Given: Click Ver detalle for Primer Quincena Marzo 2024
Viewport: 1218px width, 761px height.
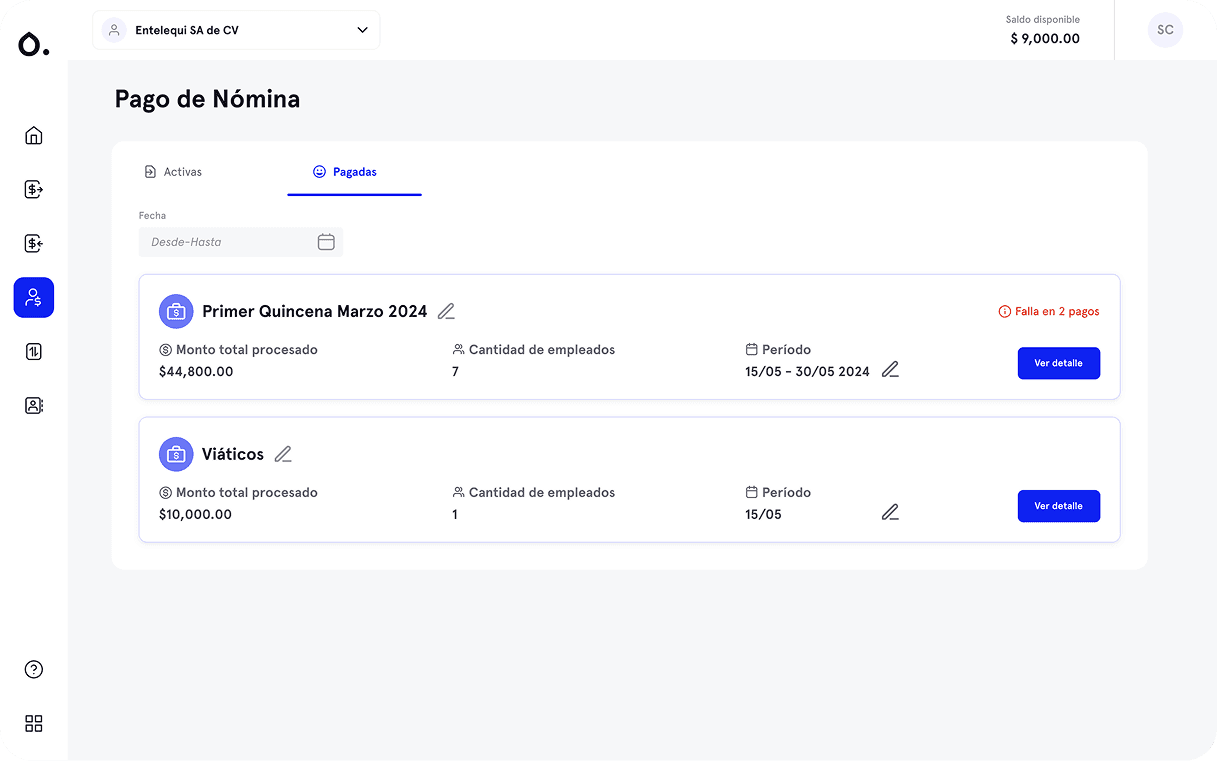Looking at the screenshot, I should click(x=1058, y=363).
